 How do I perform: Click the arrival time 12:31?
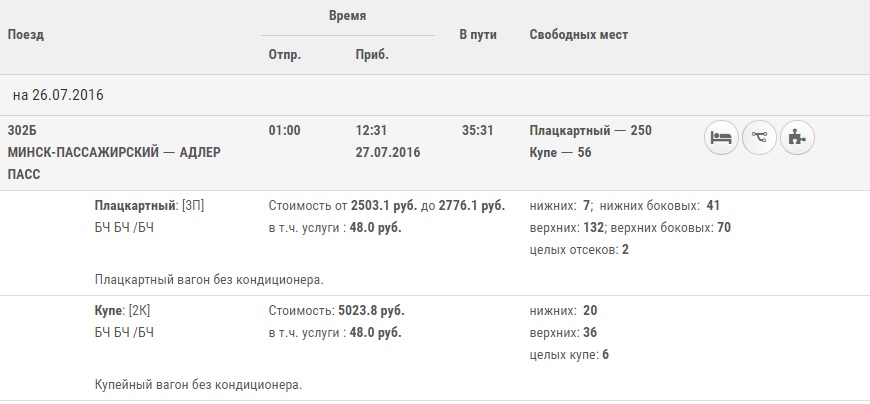pyautogui.click(x=371, y=131)
